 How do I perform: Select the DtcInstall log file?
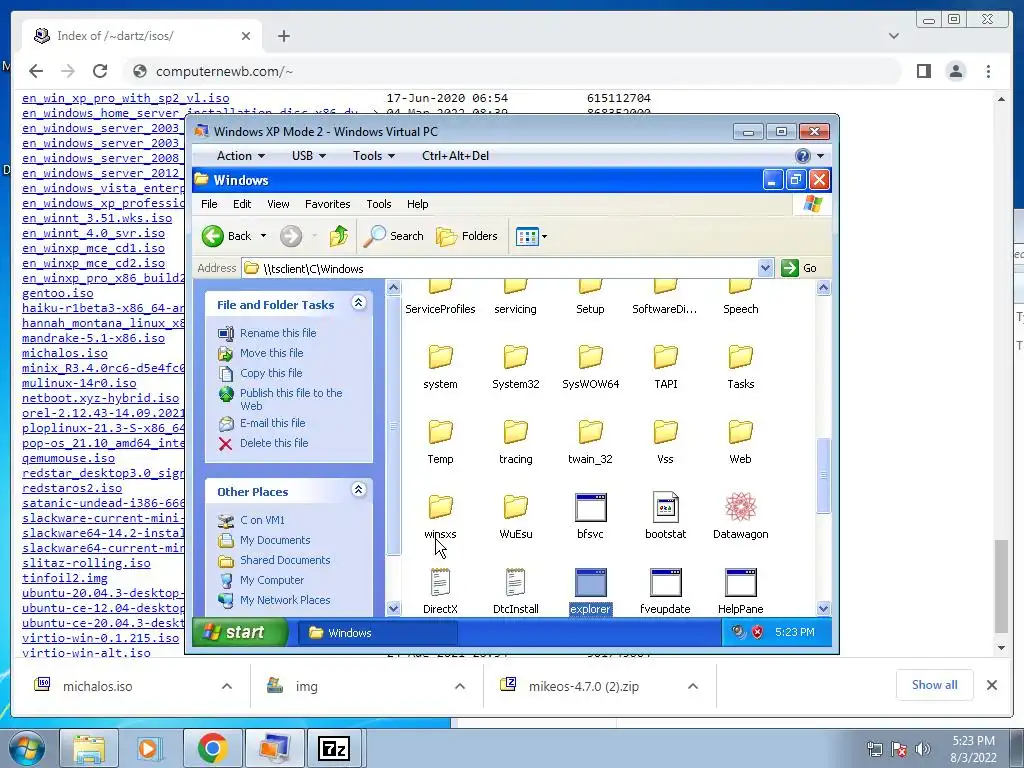[515, 592]
